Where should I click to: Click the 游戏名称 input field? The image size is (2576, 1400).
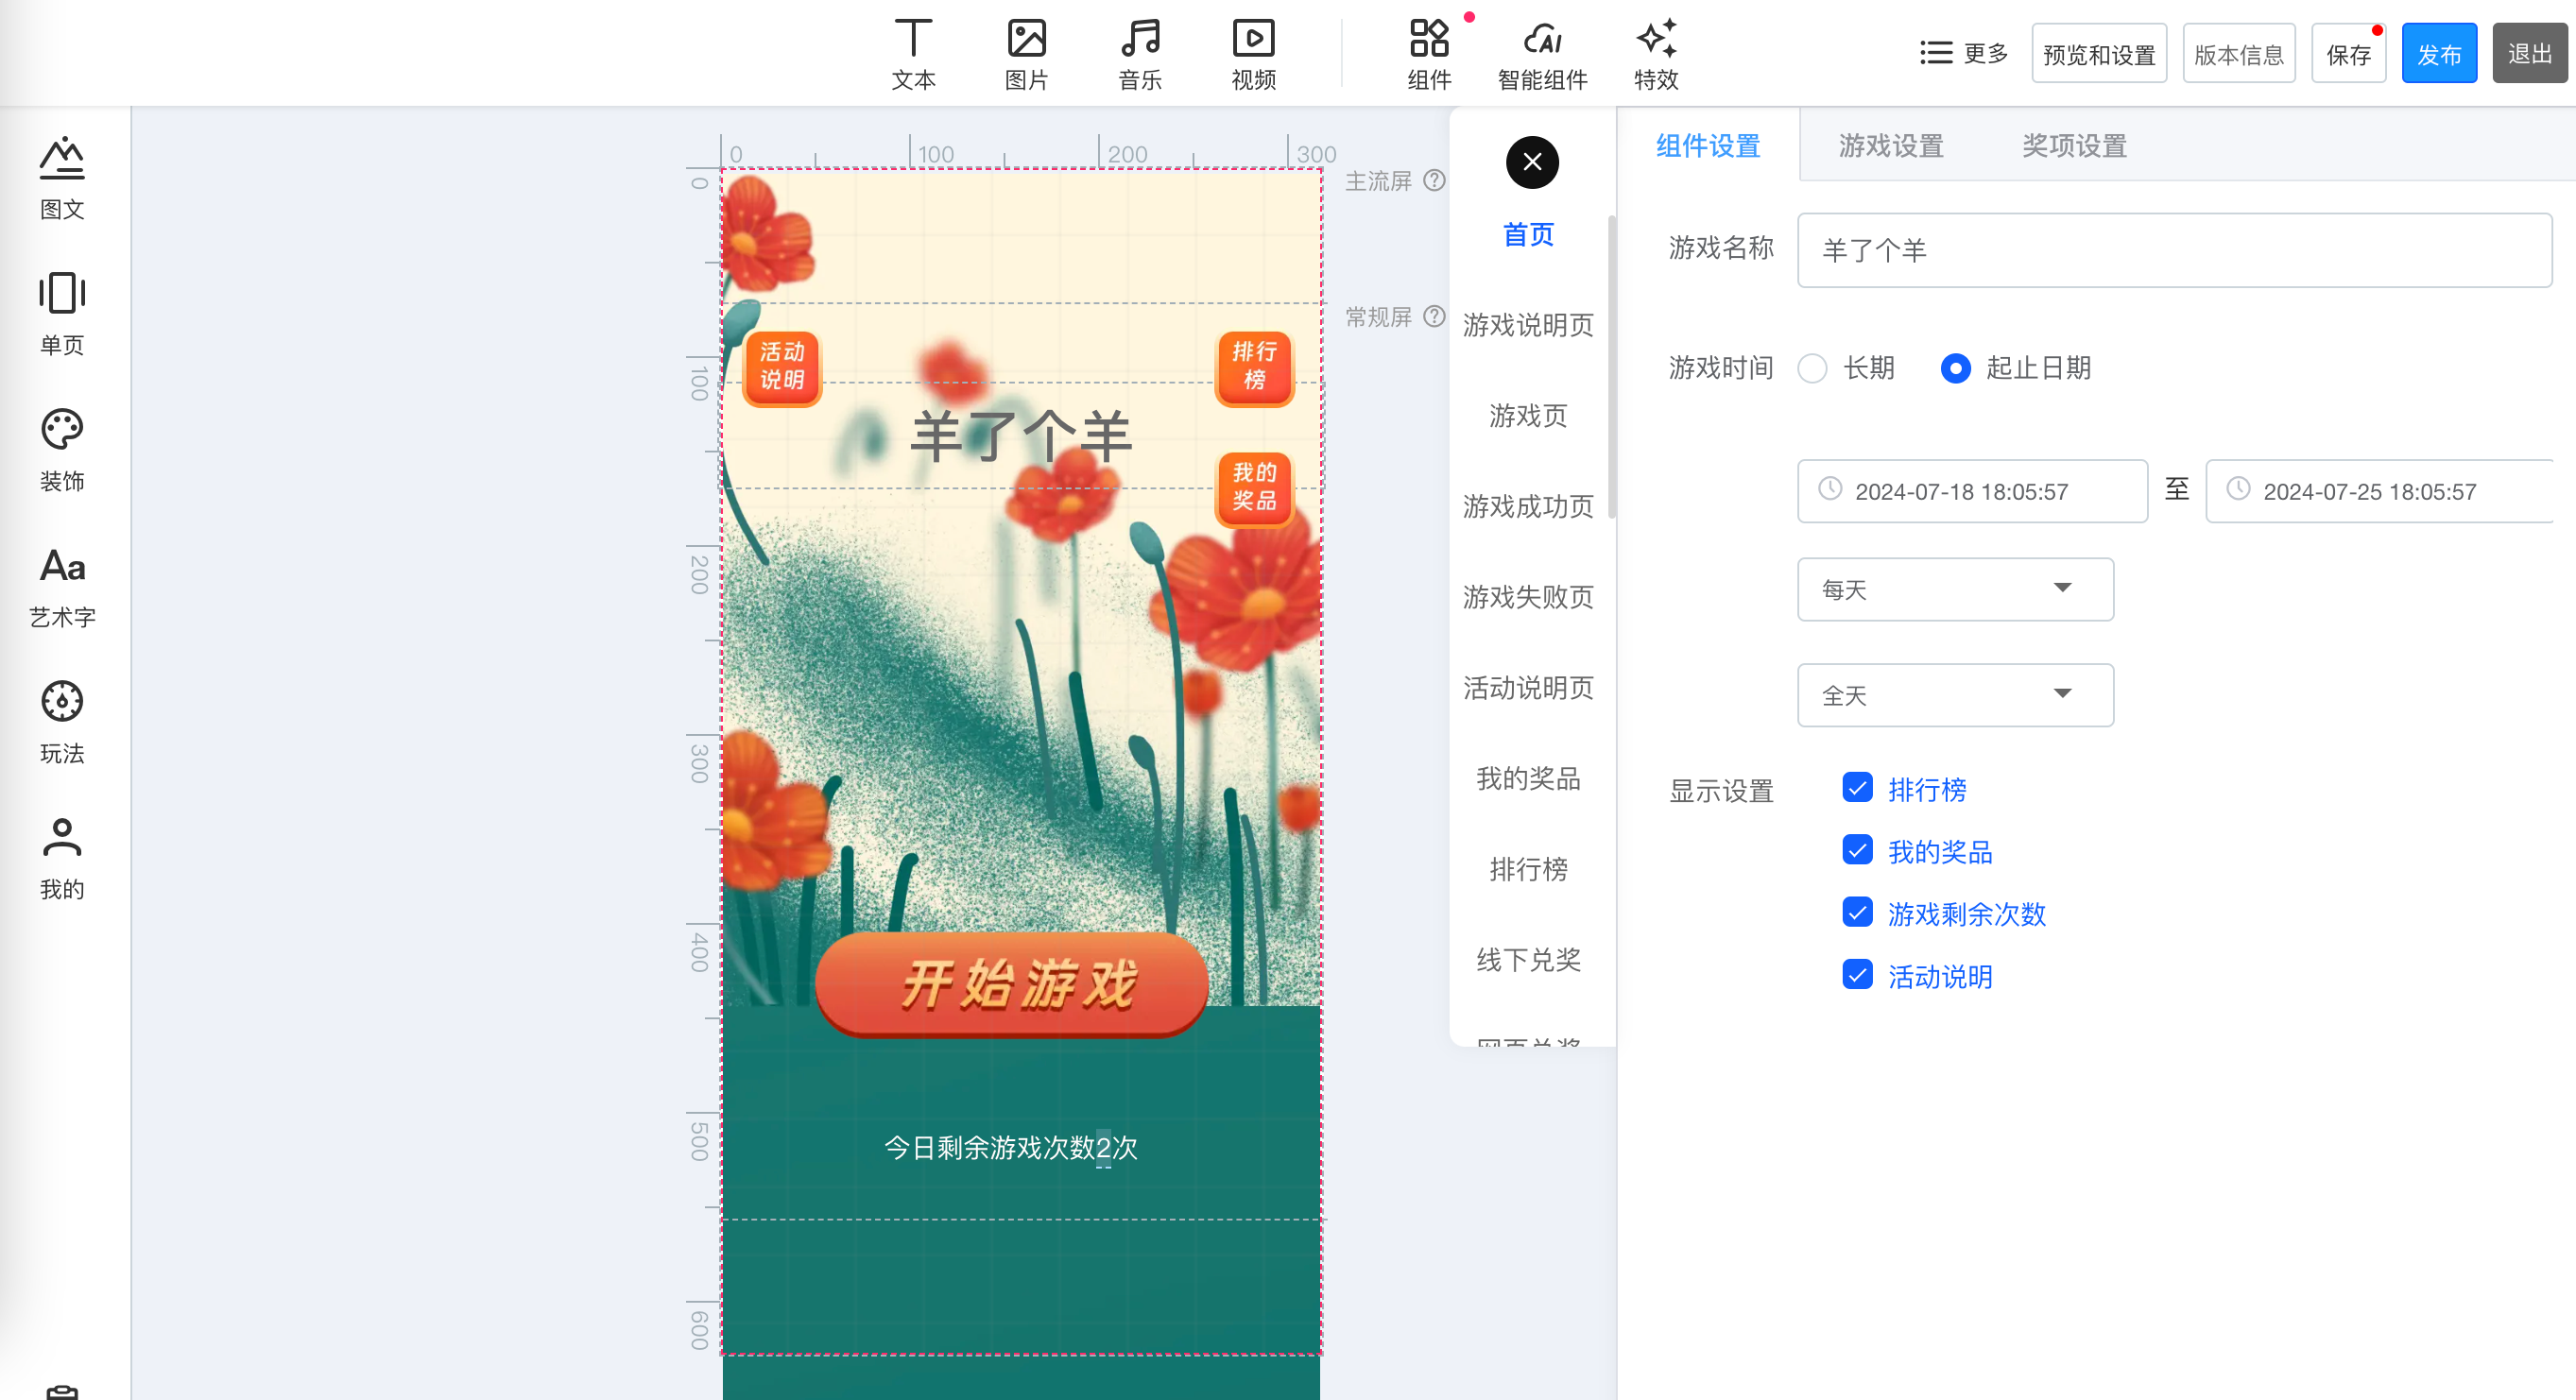pyautogui.click(x=2174, y=250)
